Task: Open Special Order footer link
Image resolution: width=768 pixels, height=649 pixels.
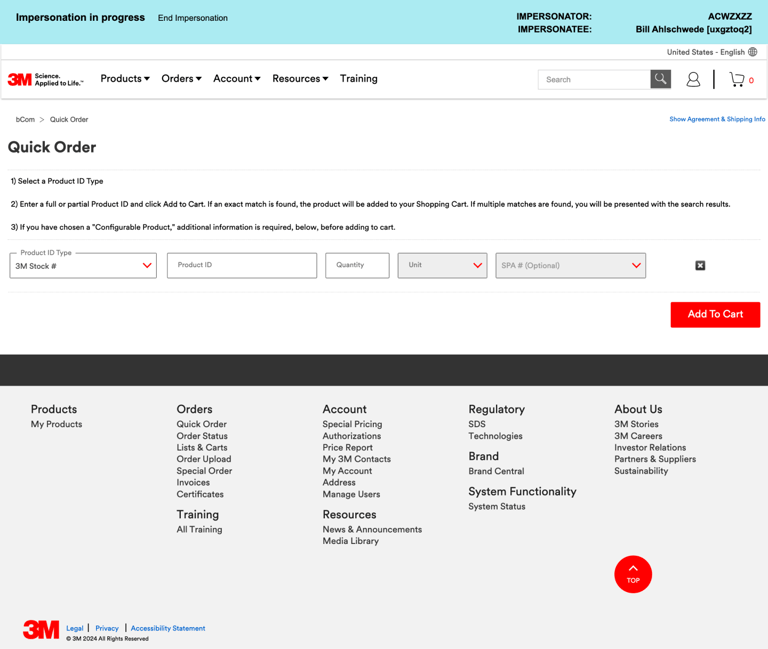Action: pyautogui.click(x=204, y=471)
